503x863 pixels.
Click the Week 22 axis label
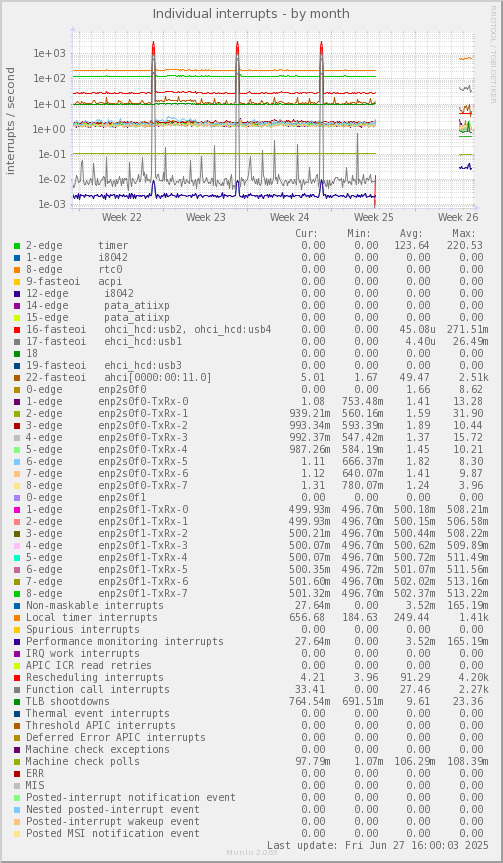[x=122, y=217]
